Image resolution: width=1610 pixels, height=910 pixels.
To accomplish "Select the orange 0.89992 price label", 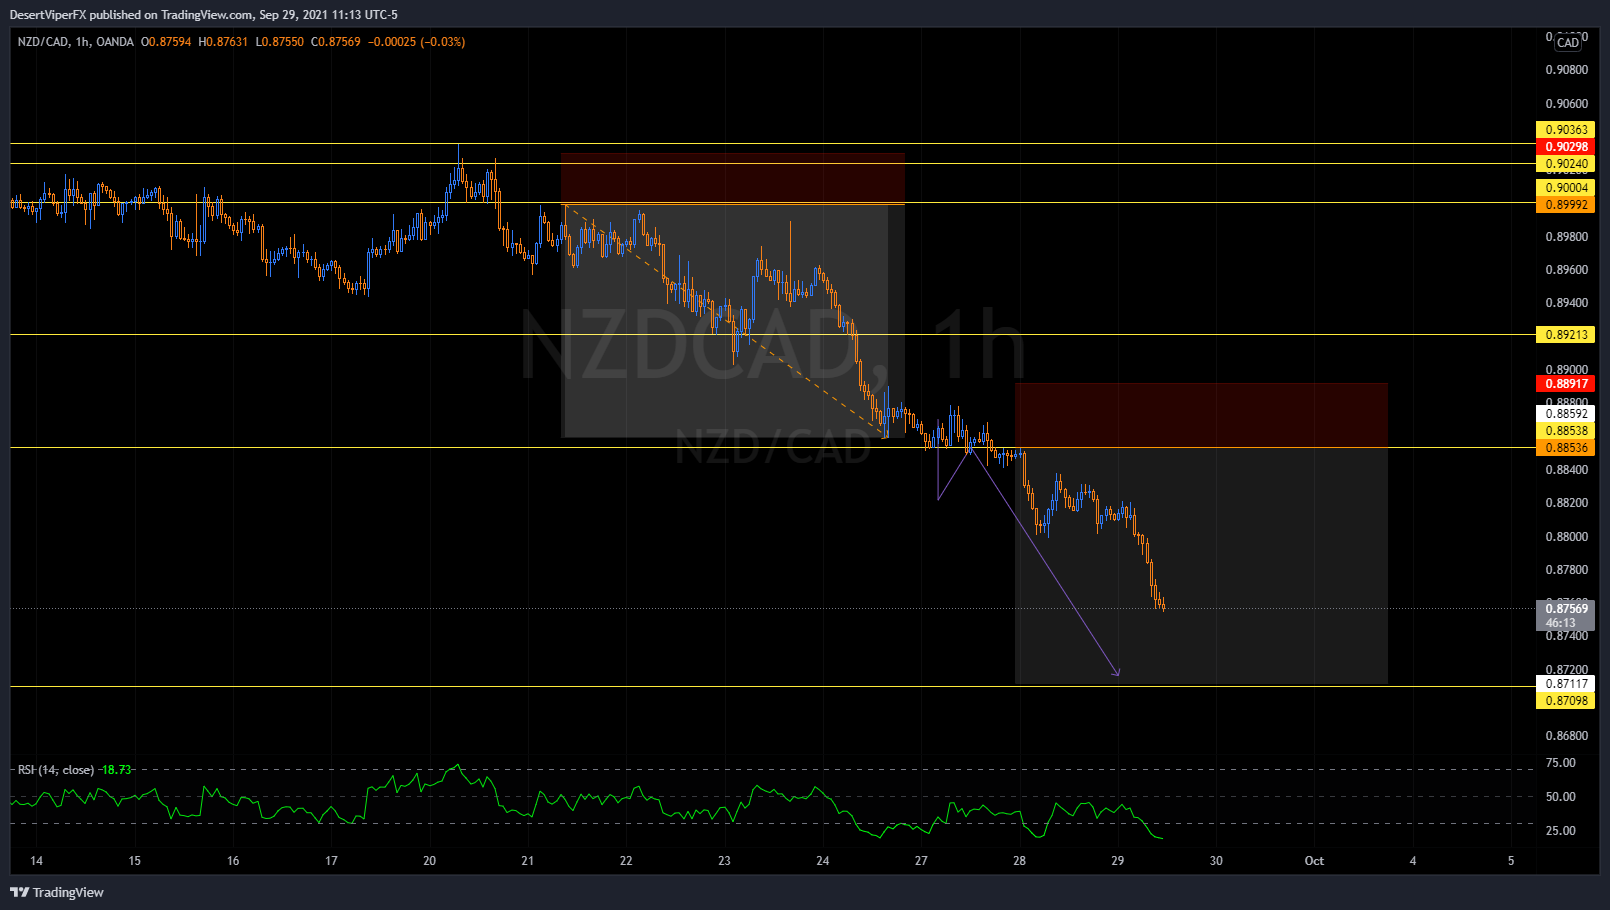I will click(1566, 205).
